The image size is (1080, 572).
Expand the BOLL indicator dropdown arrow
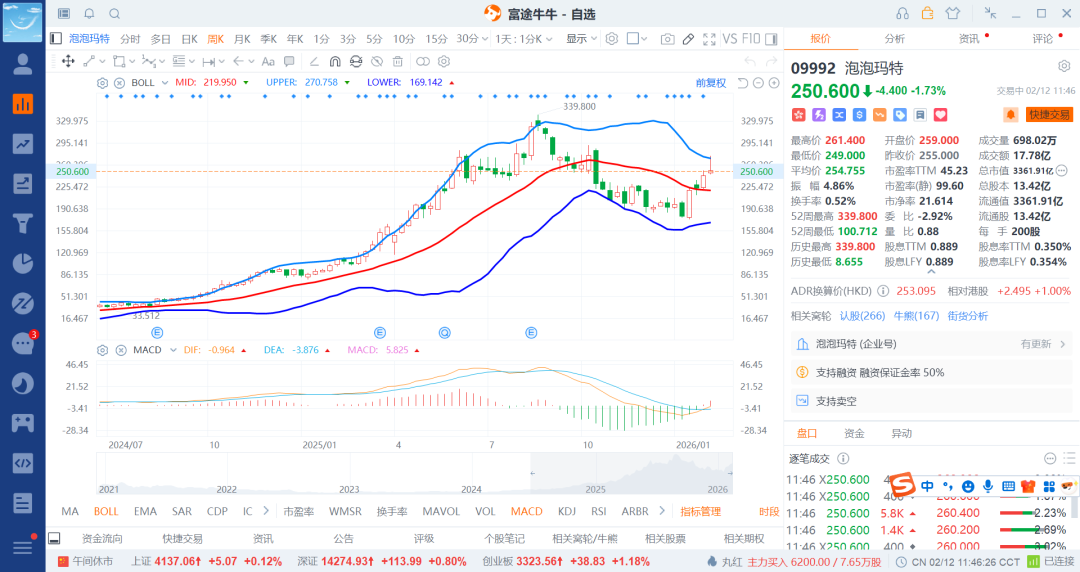point(165,83)
